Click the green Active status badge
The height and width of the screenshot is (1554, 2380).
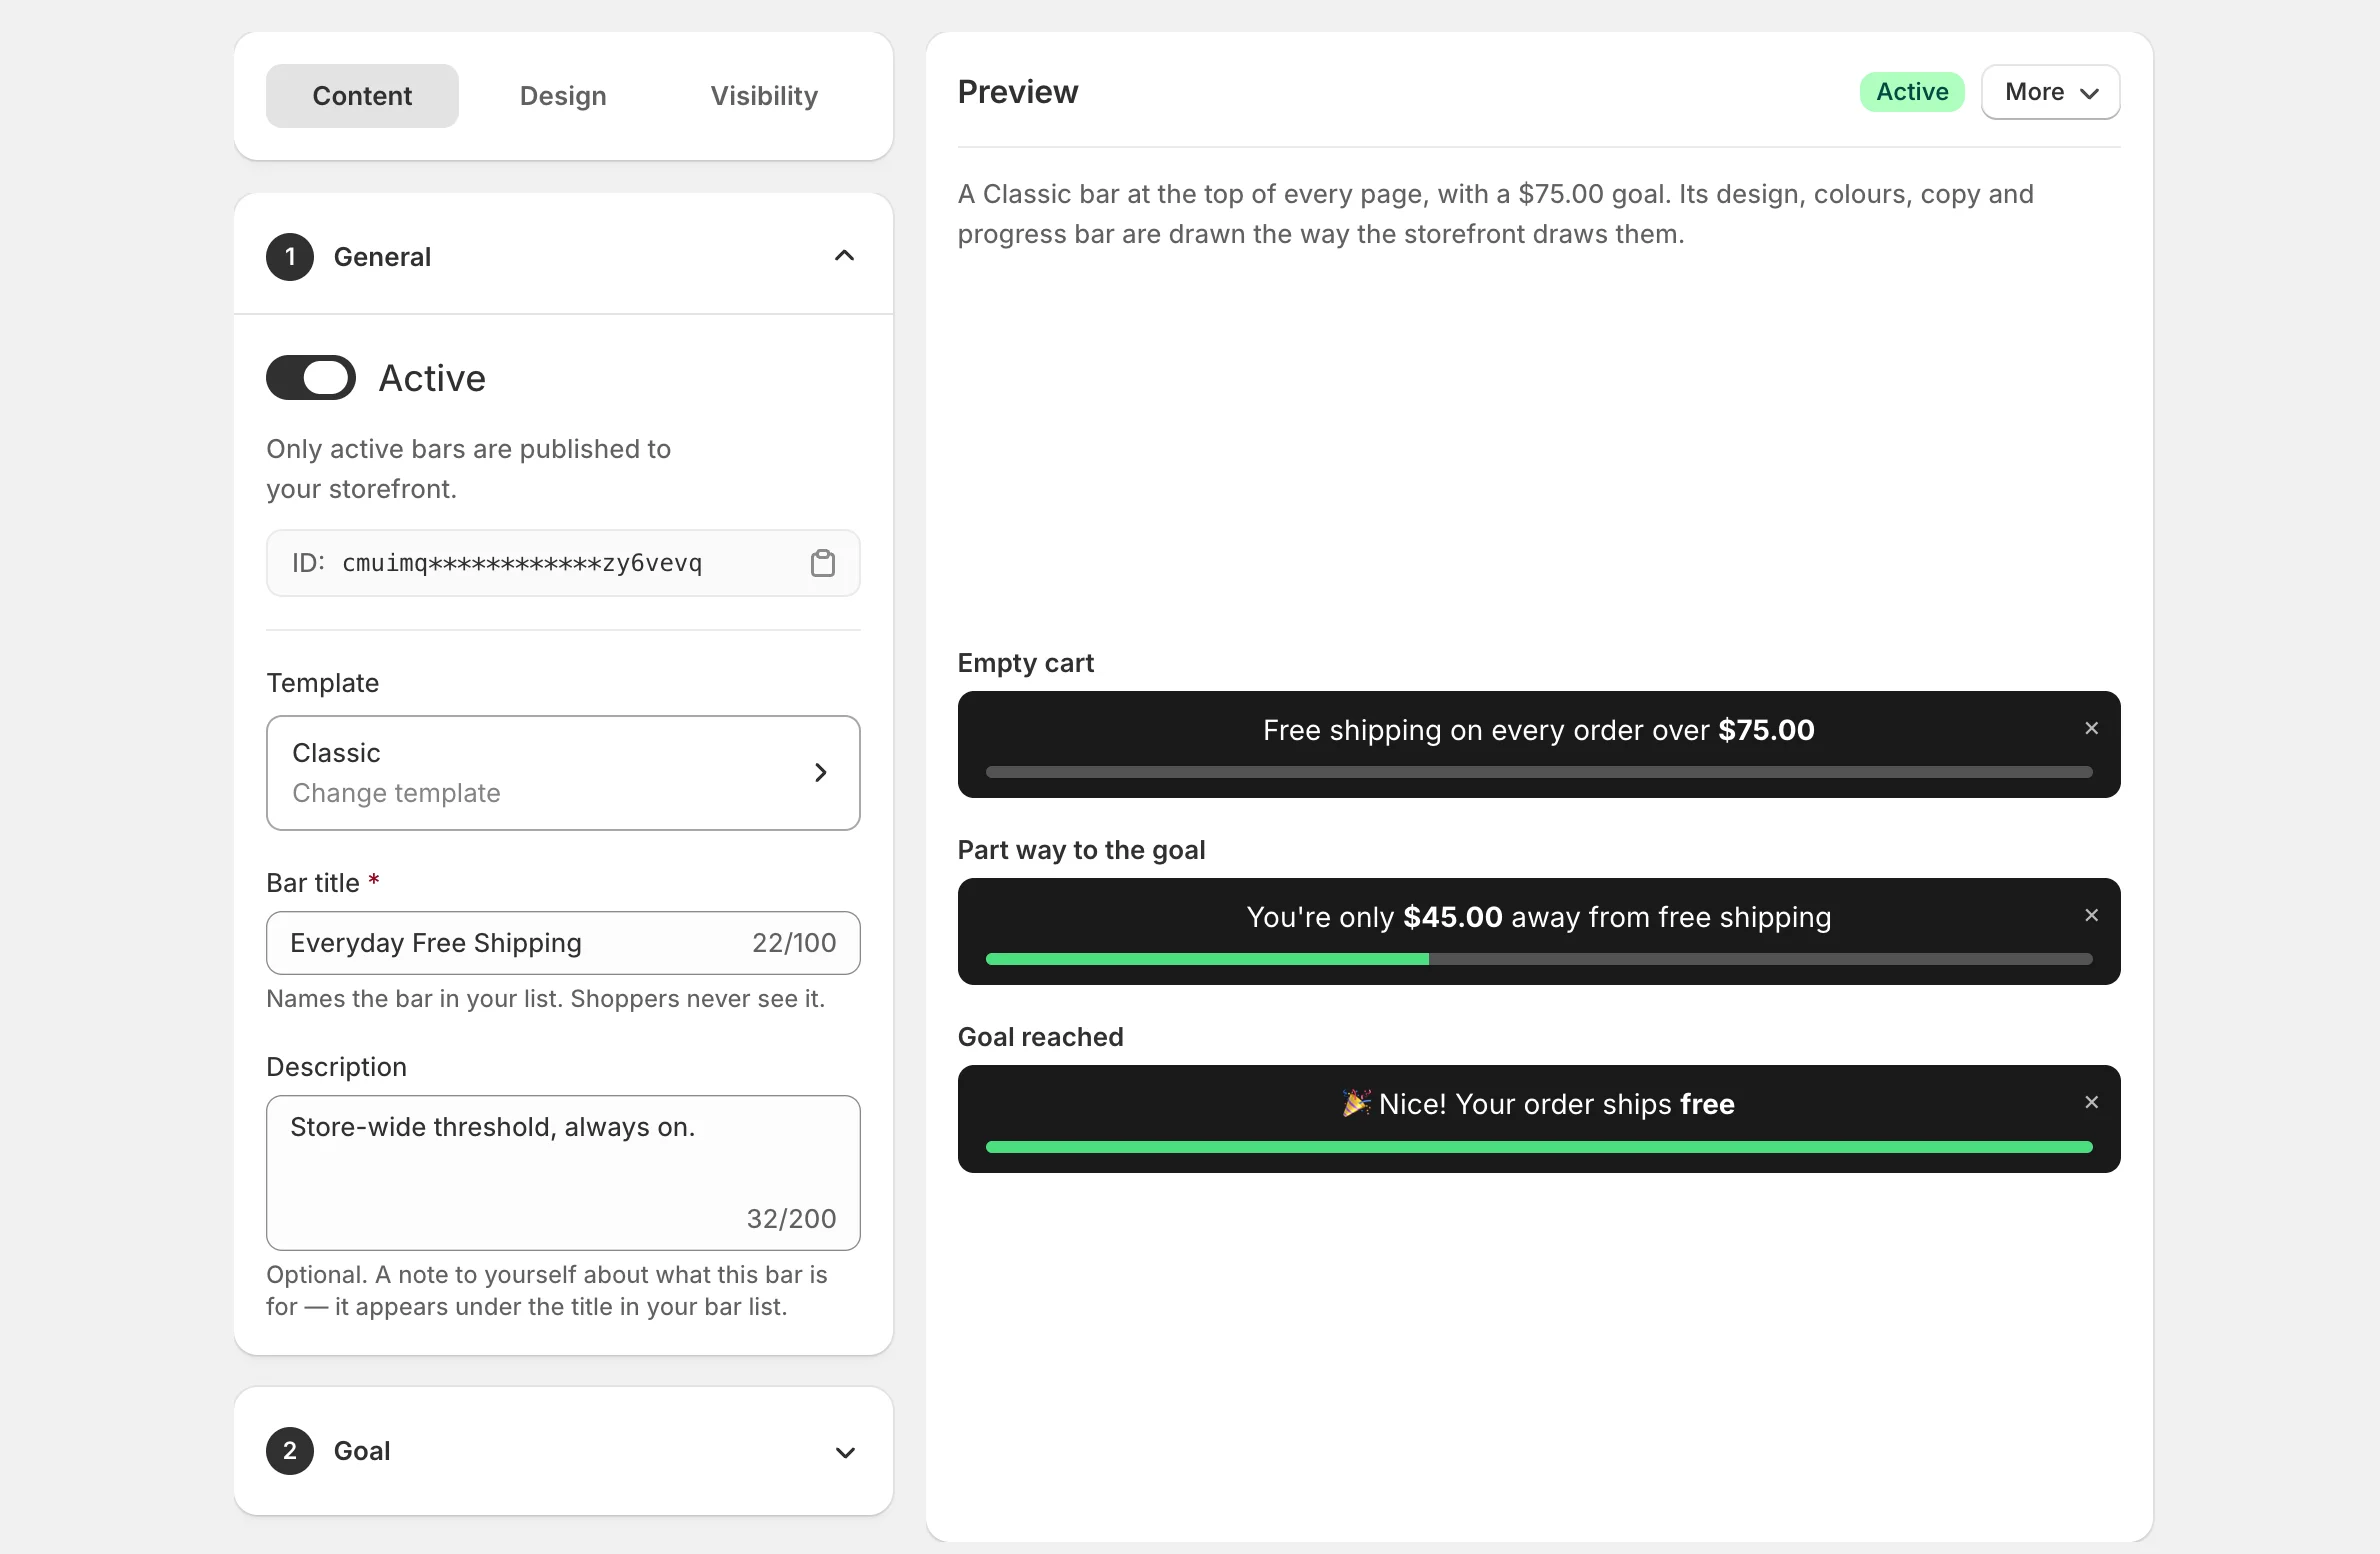pyautogui.click(x=1912, y=92)
